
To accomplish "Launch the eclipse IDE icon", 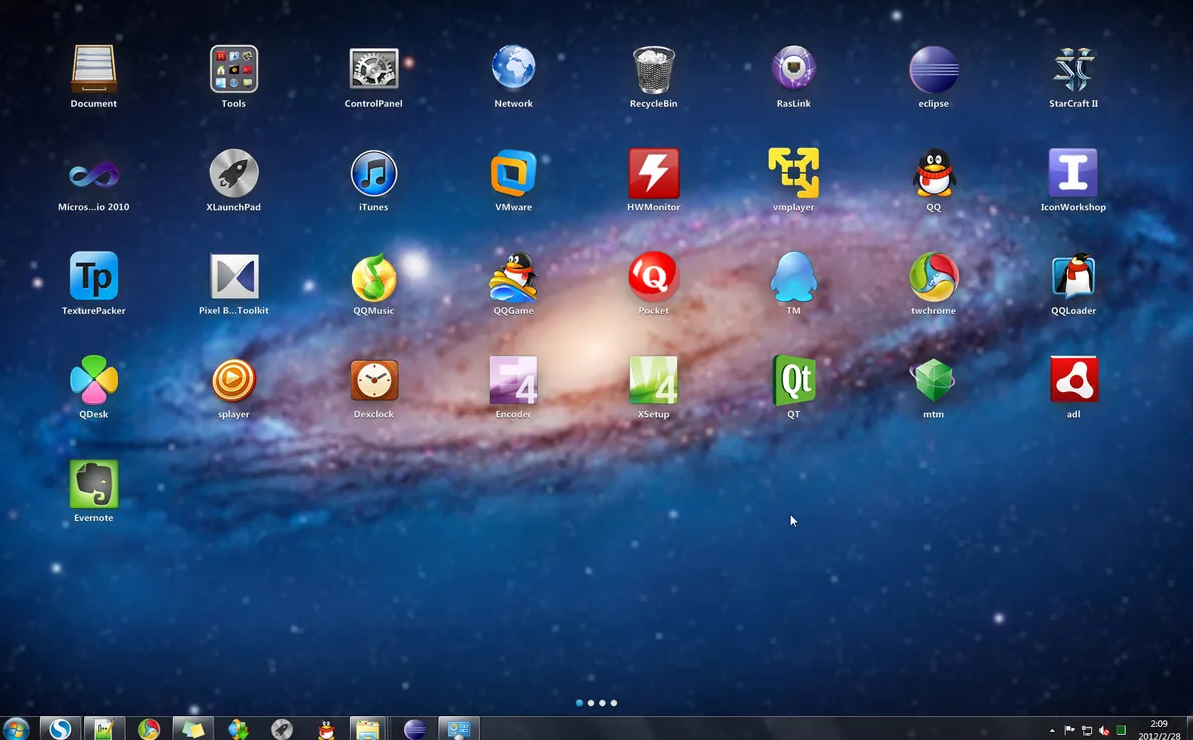I will [x=934, y=69].
